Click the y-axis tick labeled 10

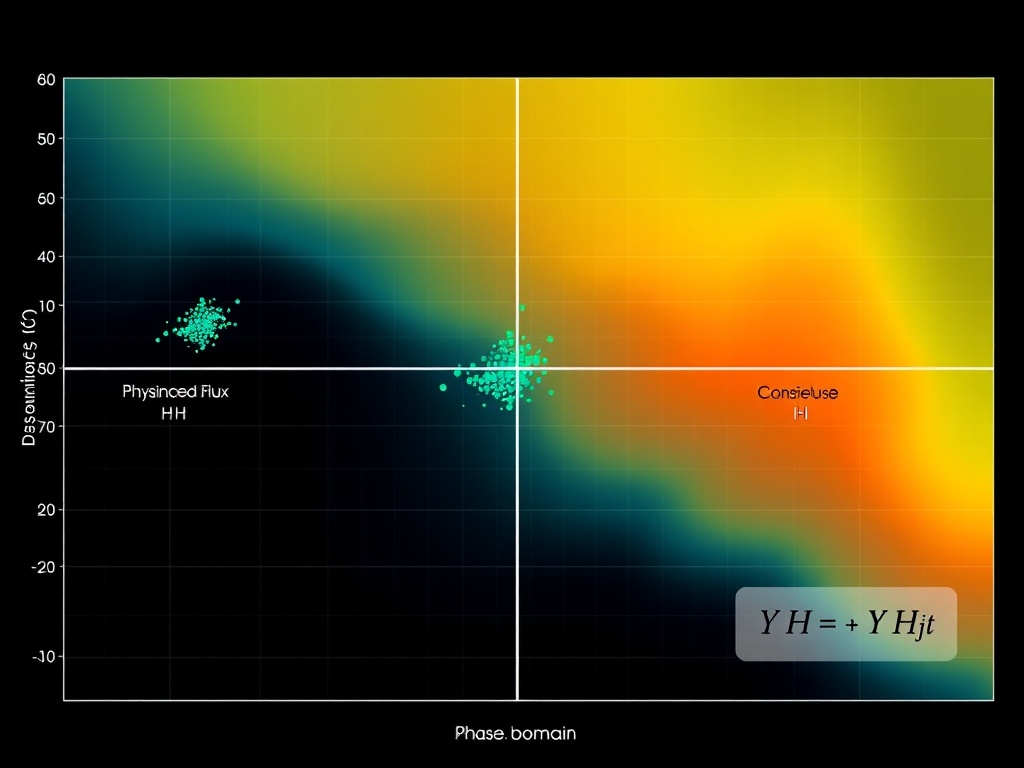point(44,305)
